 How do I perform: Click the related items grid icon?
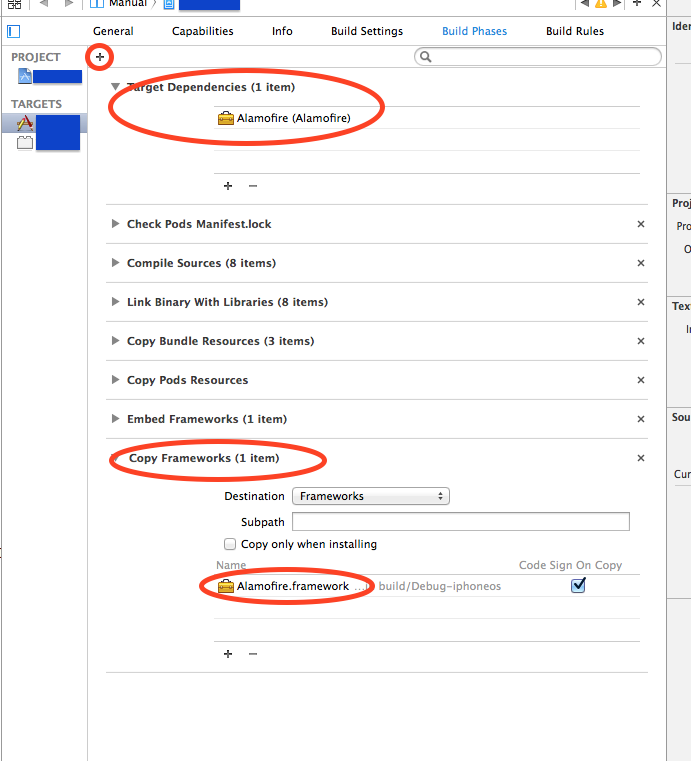tap(15, 4)
